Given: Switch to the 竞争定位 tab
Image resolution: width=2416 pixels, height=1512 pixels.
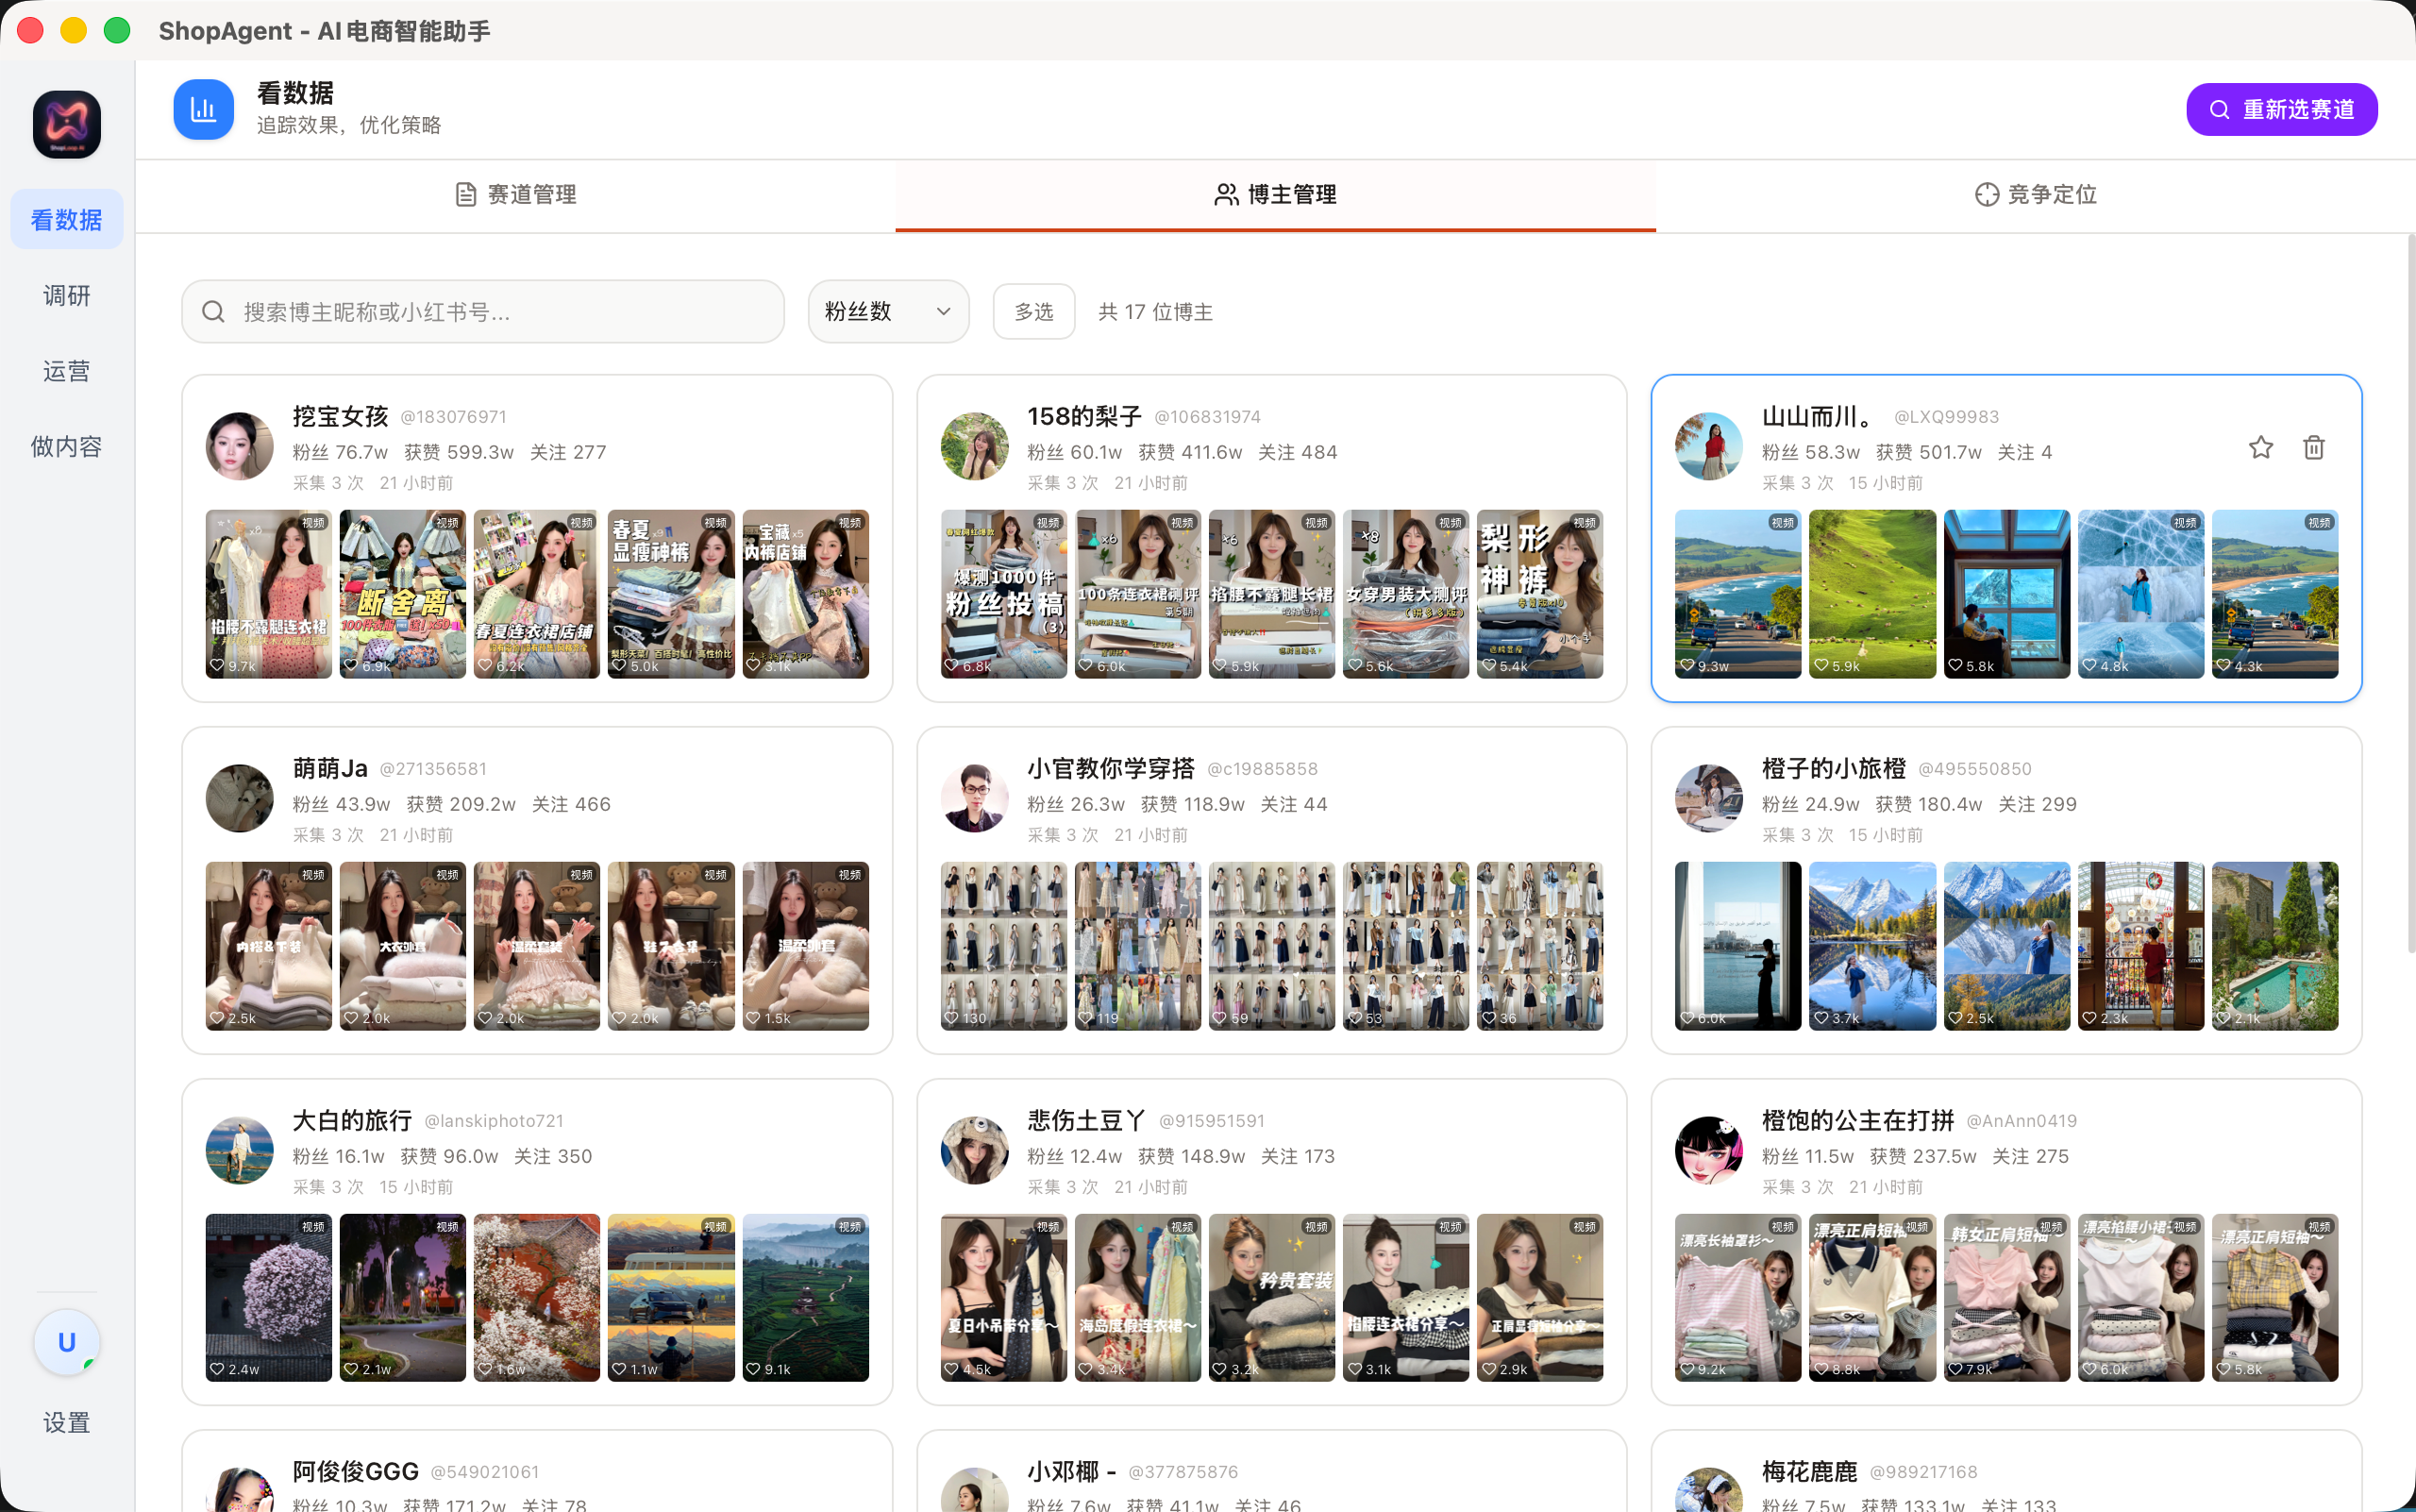Looking at the screenshot, I should pyautogui.click(x=2035, y=194).
